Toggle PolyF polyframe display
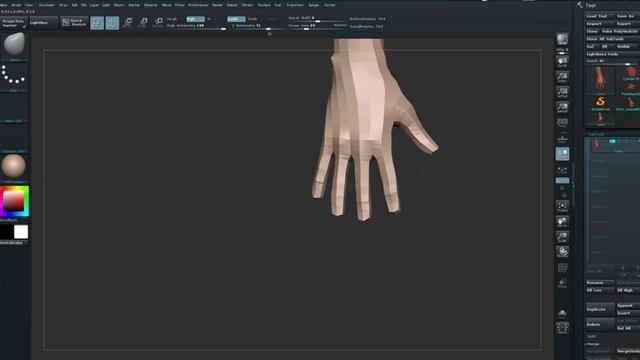Viewport: 640px width, 360px height. click(562, 268)
